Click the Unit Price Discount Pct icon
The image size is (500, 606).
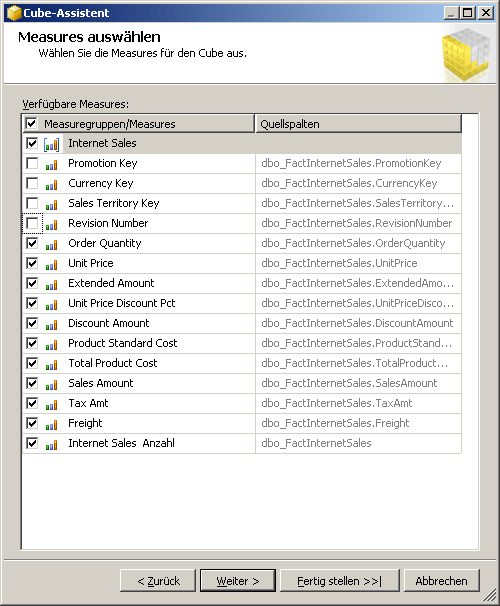click(51, 305)
